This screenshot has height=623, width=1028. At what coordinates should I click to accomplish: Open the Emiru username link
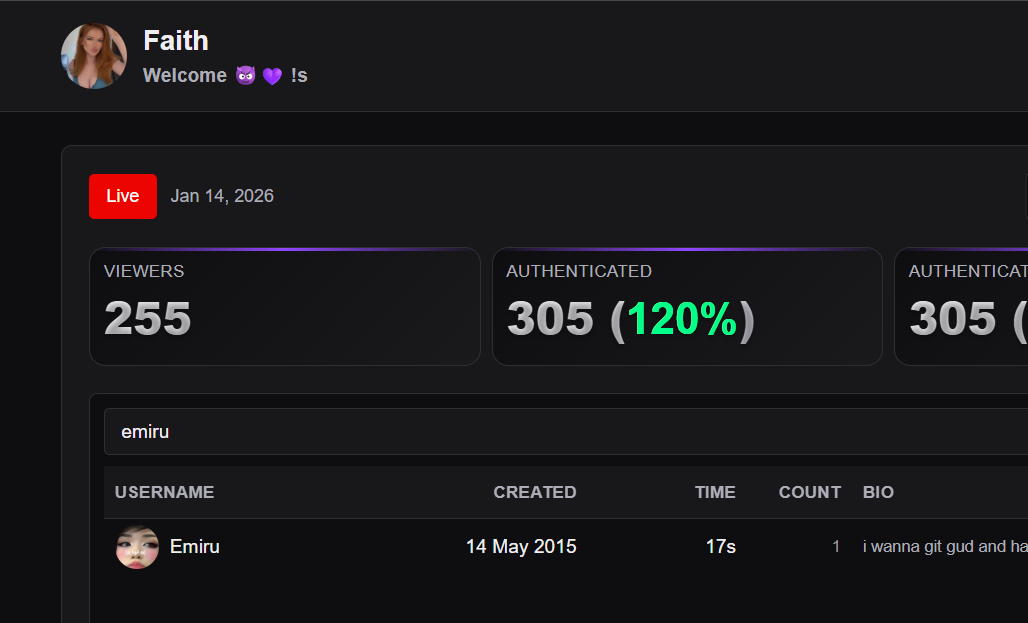pos(195,546)
